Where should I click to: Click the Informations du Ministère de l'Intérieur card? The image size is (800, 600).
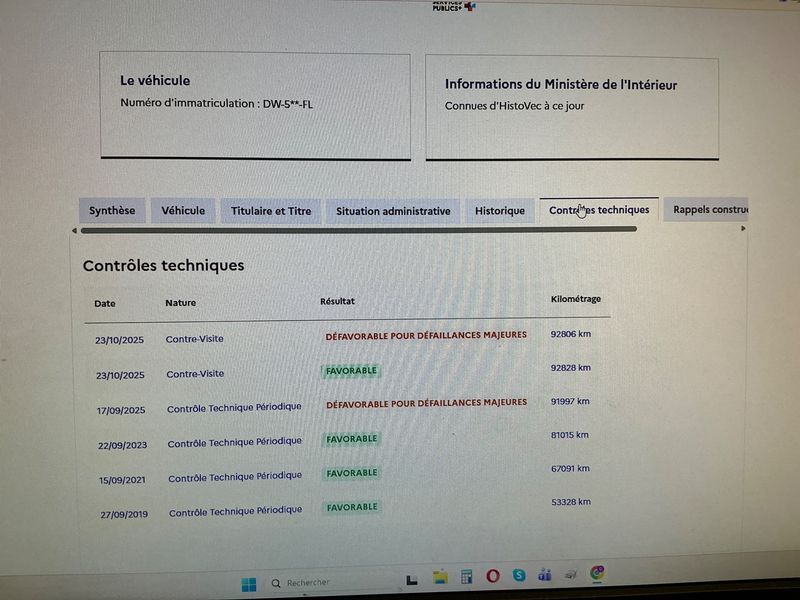click(572, 108)
